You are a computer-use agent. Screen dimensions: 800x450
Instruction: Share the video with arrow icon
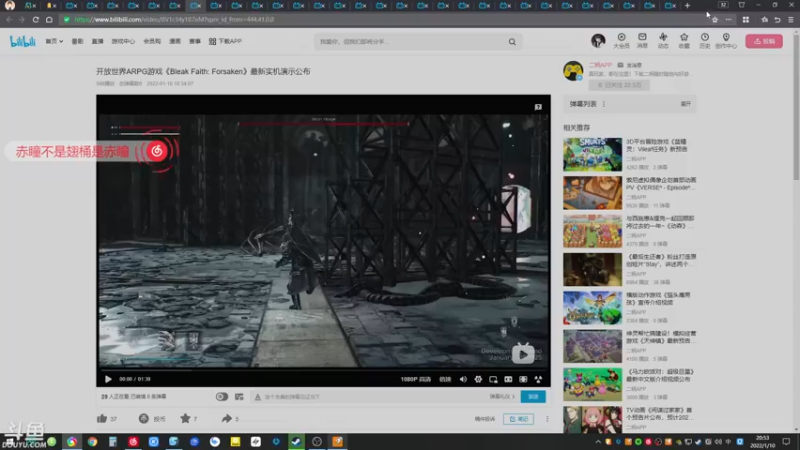(x=227, y=418)
